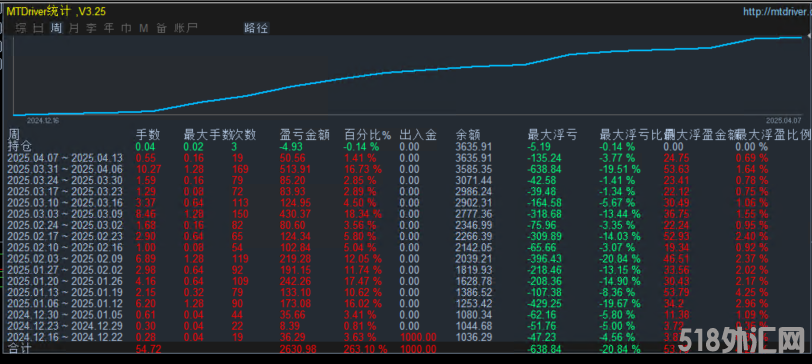The height and width of the screenshot is (364, 812).
Task: Click the 手数 column header
Action: tap(148, 136)
